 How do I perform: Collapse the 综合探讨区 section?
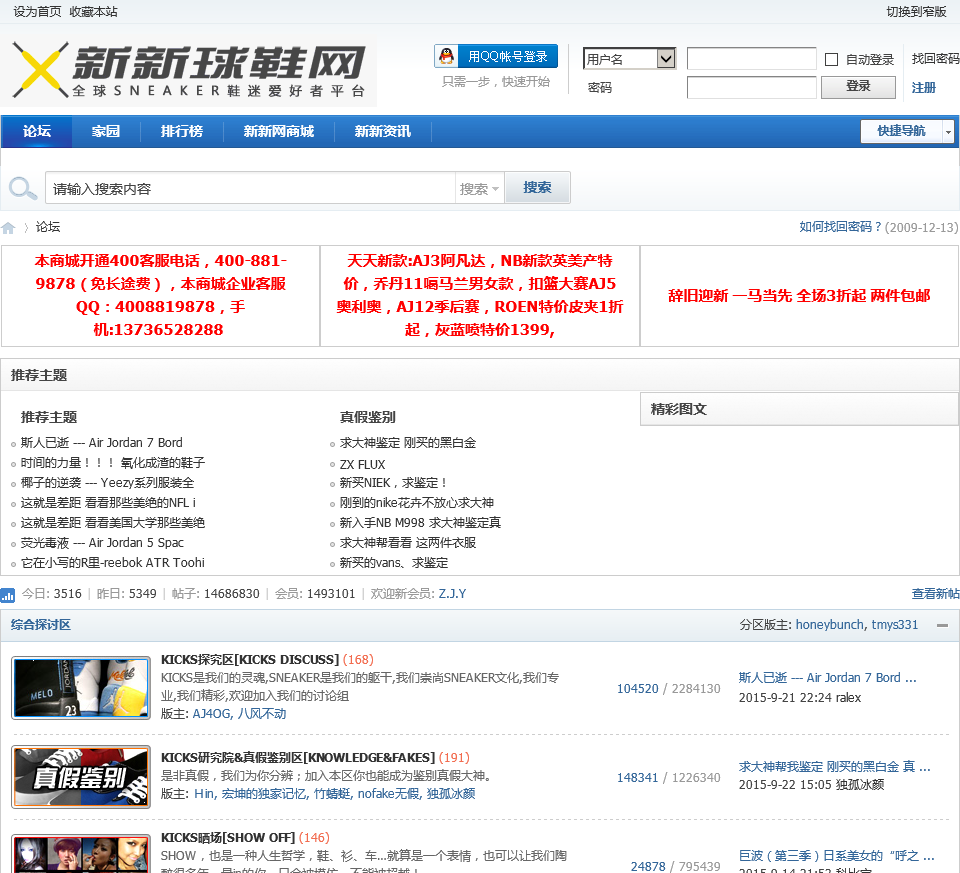click(x=942, y=626)
